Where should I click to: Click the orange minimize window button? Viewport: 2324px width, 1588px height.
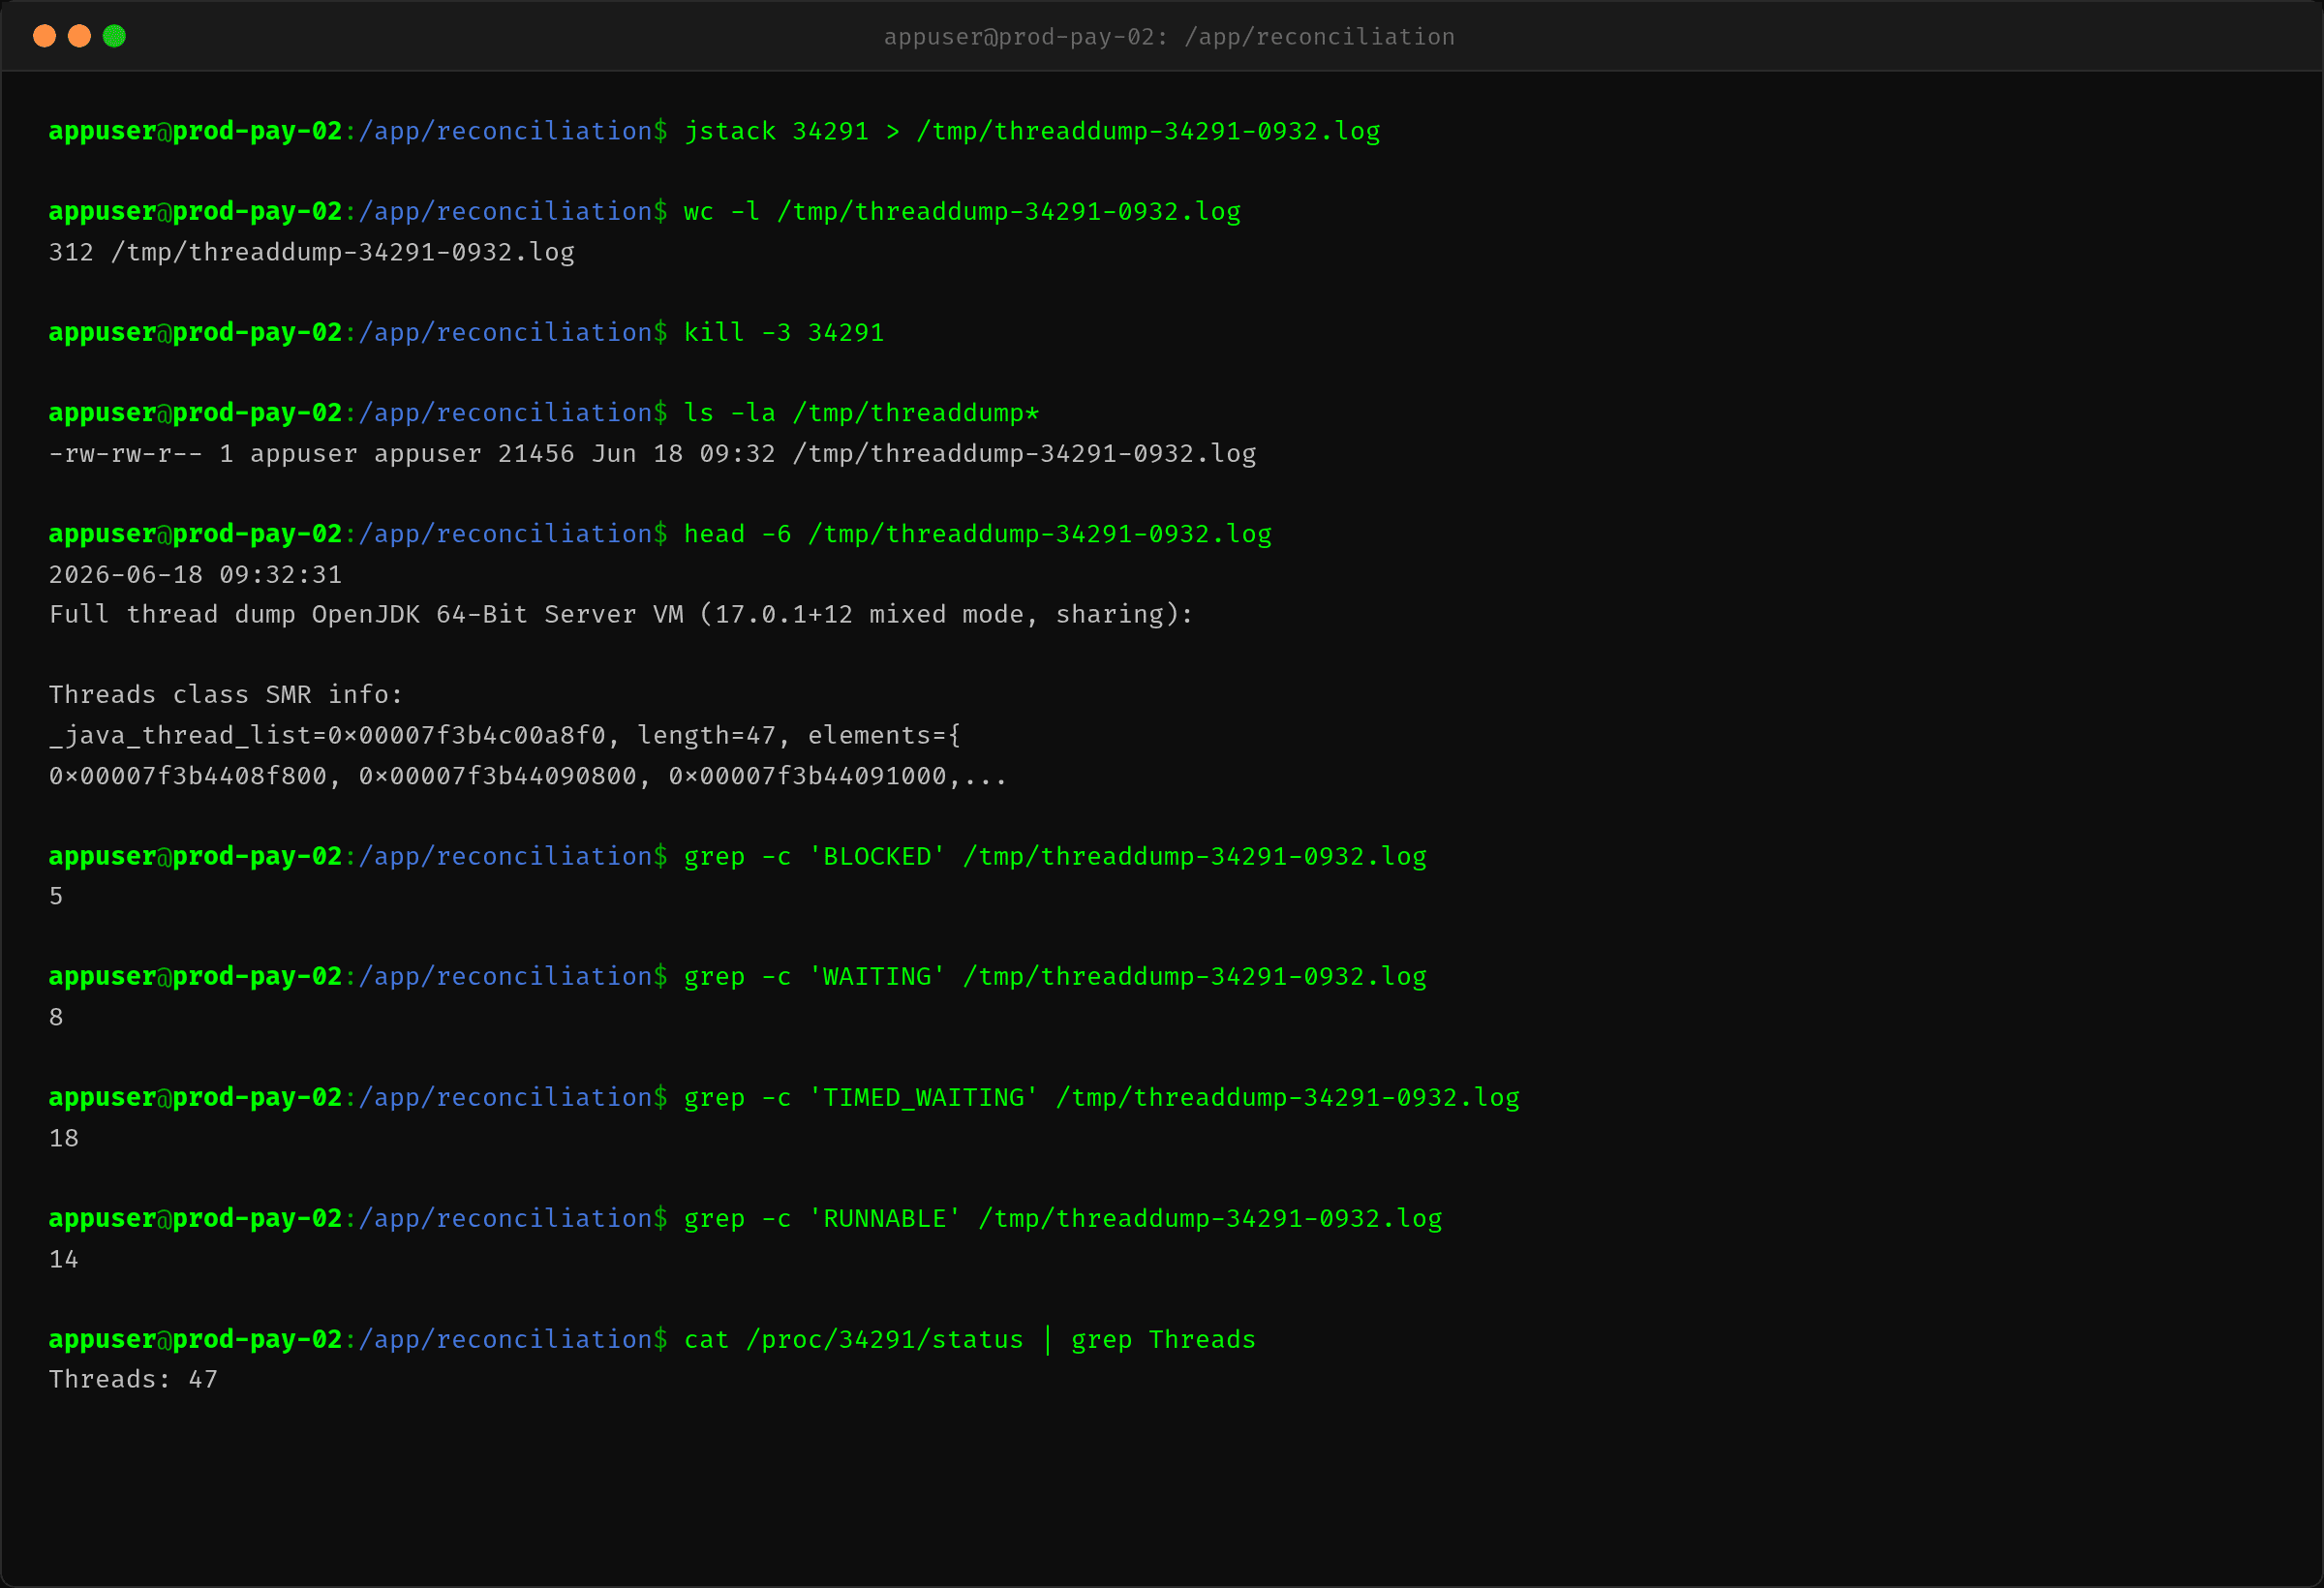click(x=79, y=36)
